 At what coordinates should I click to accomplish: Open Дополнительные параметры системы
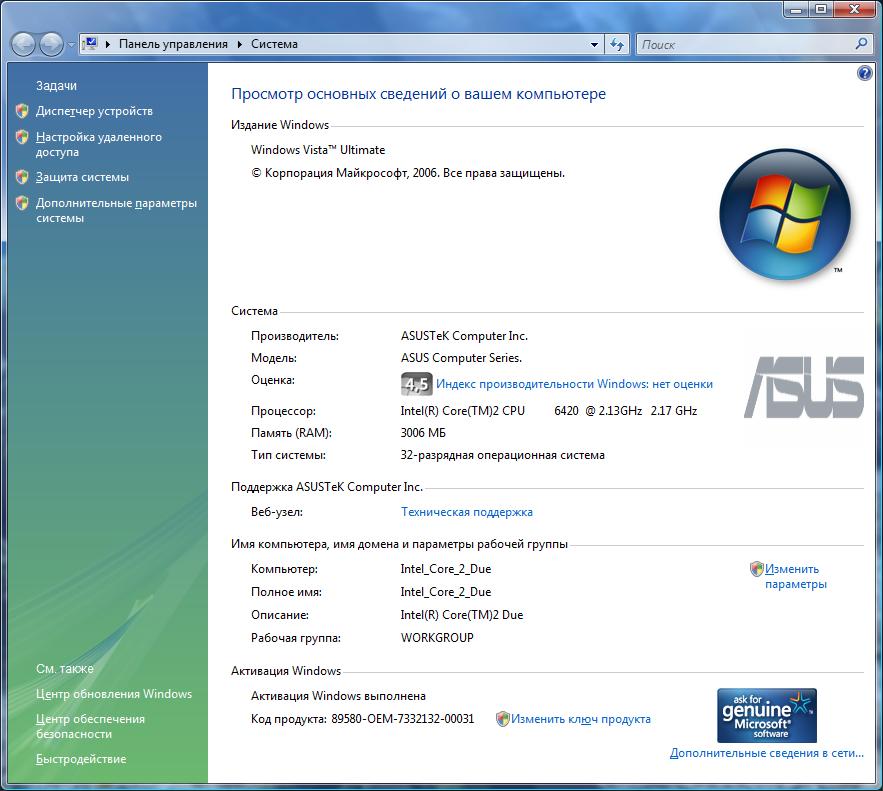coord(117,210)
